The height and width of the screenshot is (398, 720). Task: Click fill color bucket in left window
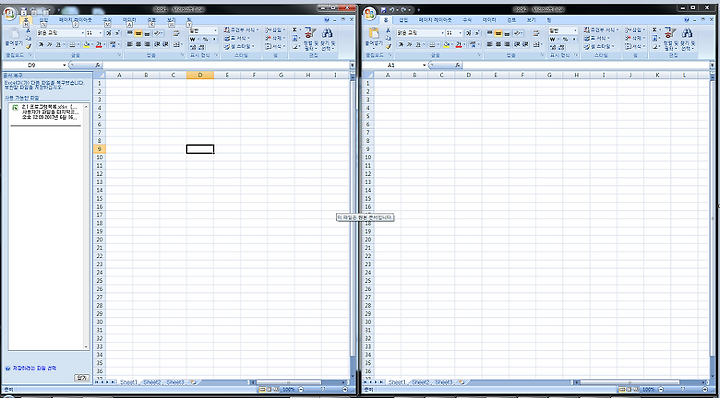(86, 44)
